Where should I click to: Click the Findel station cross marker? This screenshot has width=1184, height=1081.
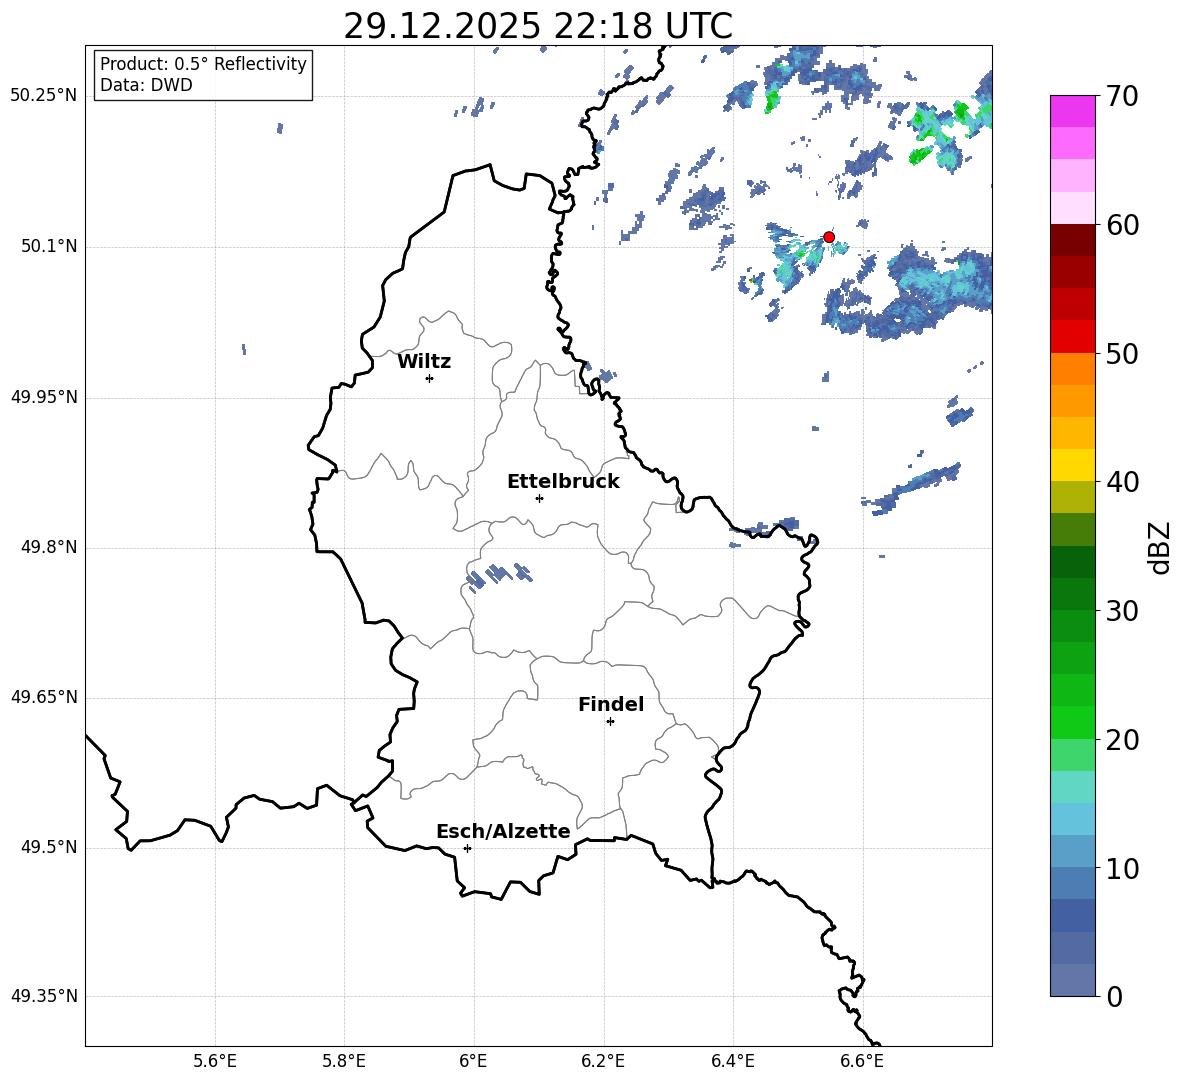pos(610,722)
